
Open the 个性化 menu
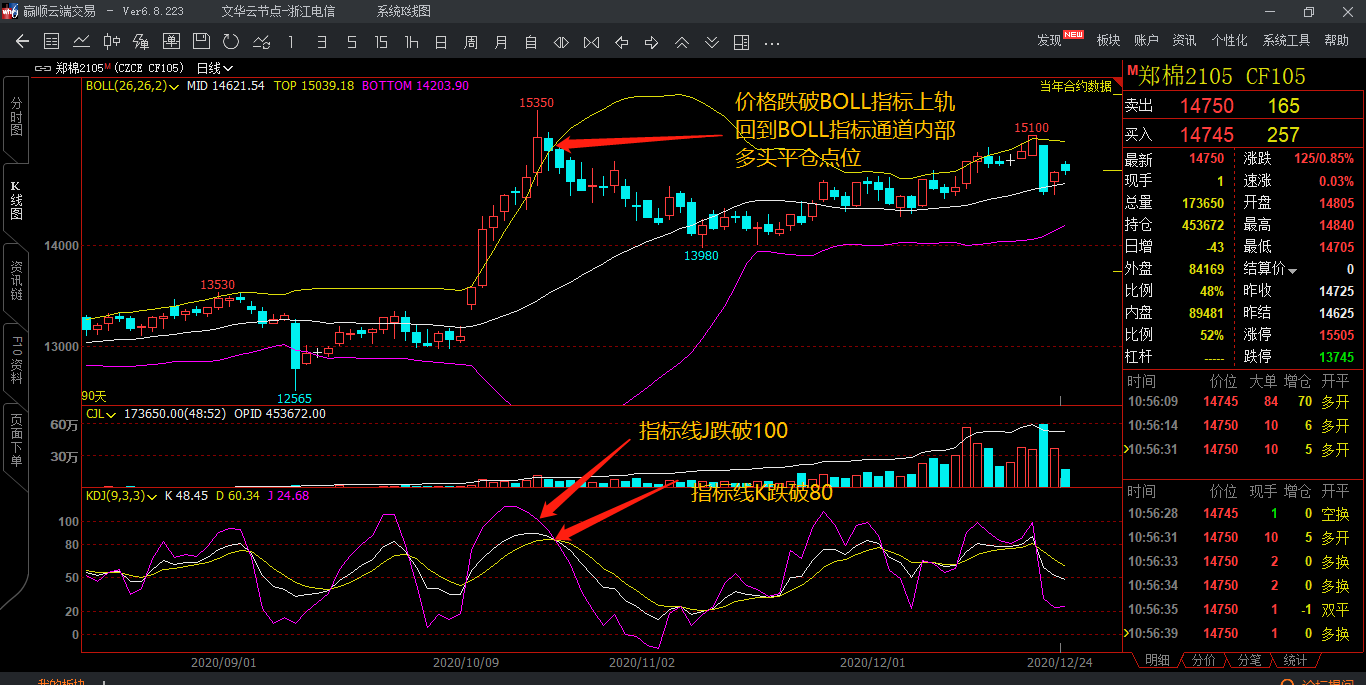coord(1229,40)
